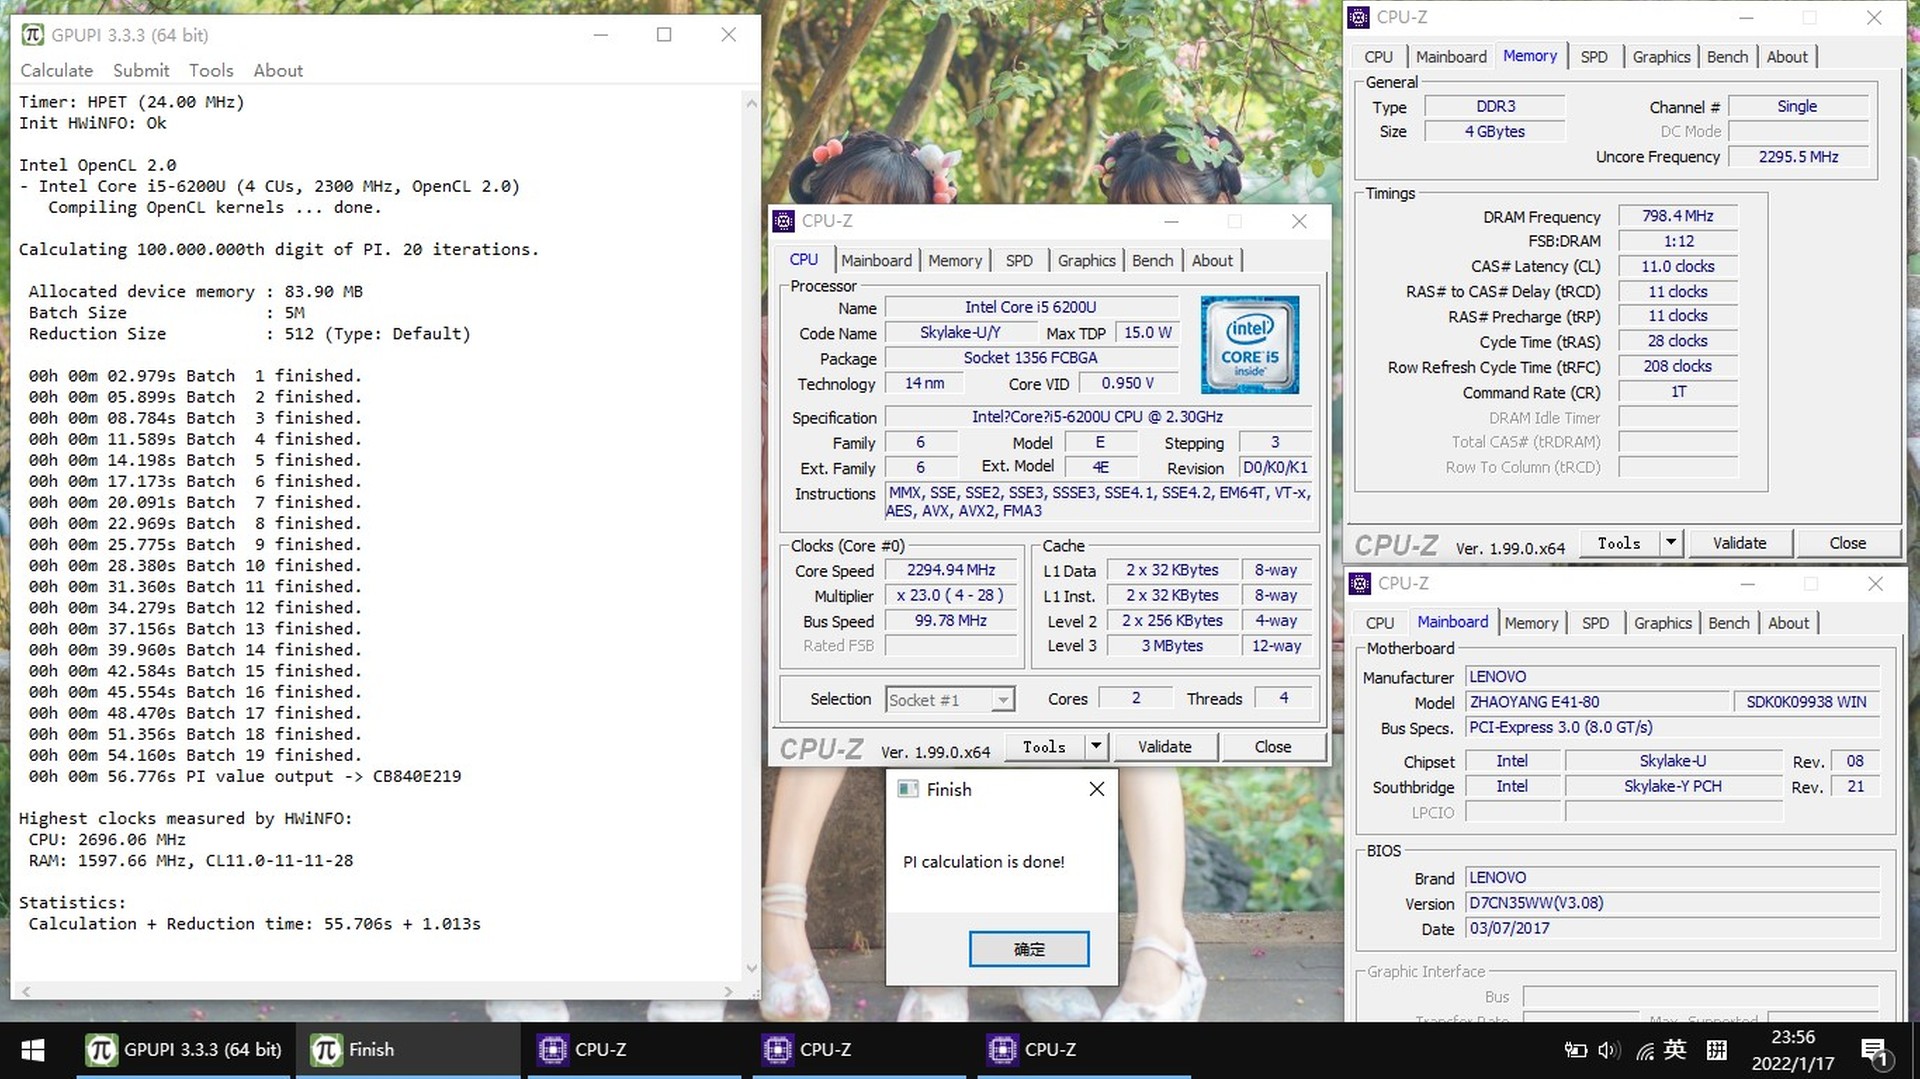The height and width of the screenshot is (1079, 1920).
Task: Switch to GPUPI 3.3.3 taskbar button
Action: (x=184, y=1050)
